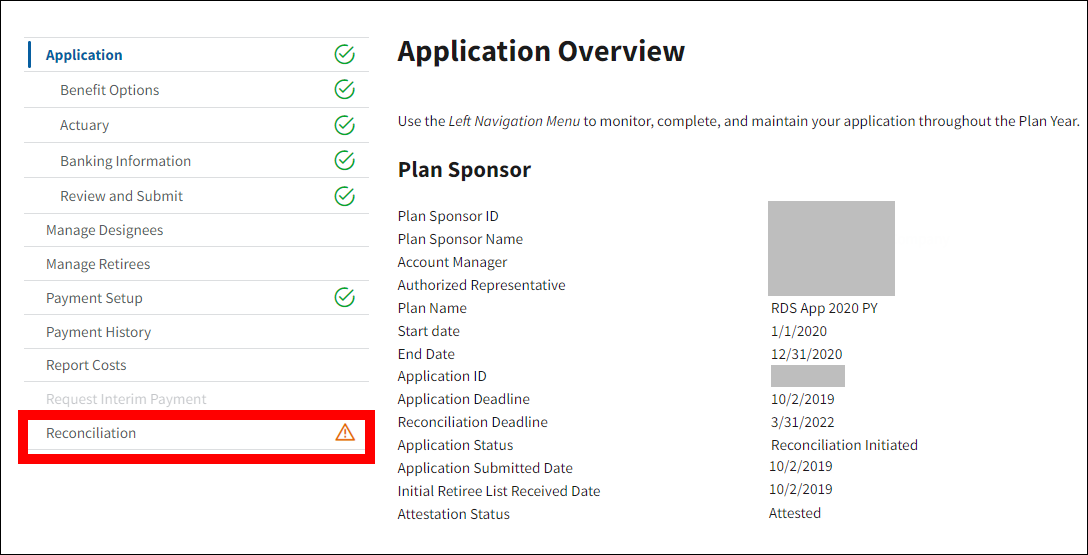Go to Report Costs

[x=86, y=365]
